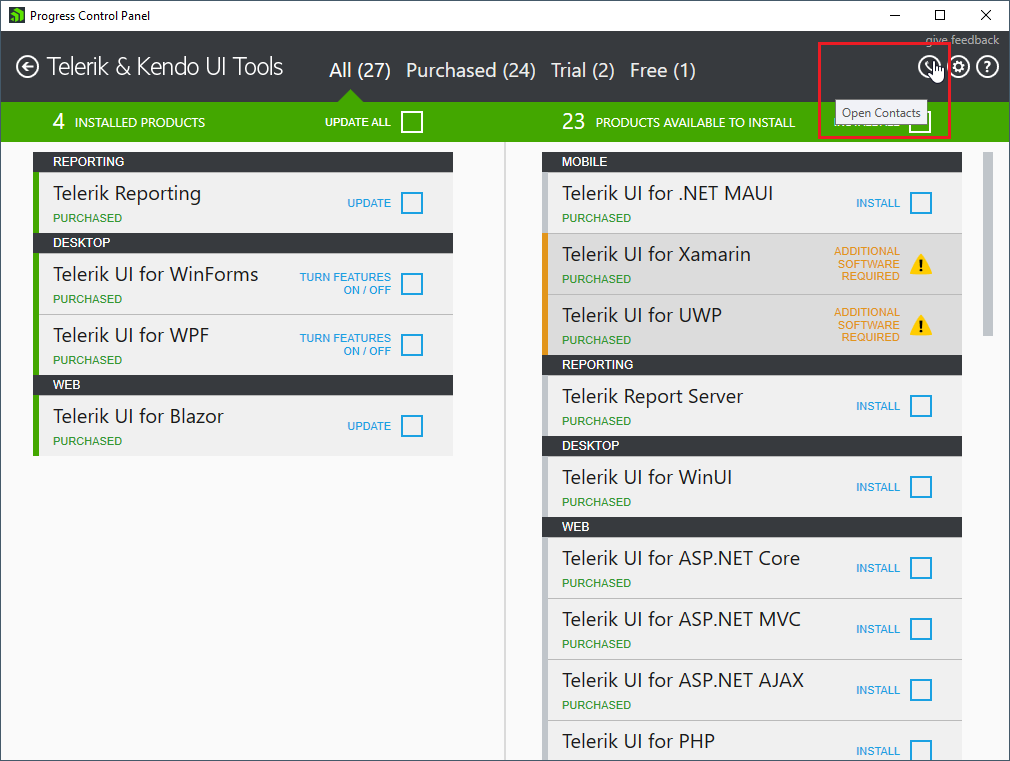Click the give feedback link

coord(962,39)
